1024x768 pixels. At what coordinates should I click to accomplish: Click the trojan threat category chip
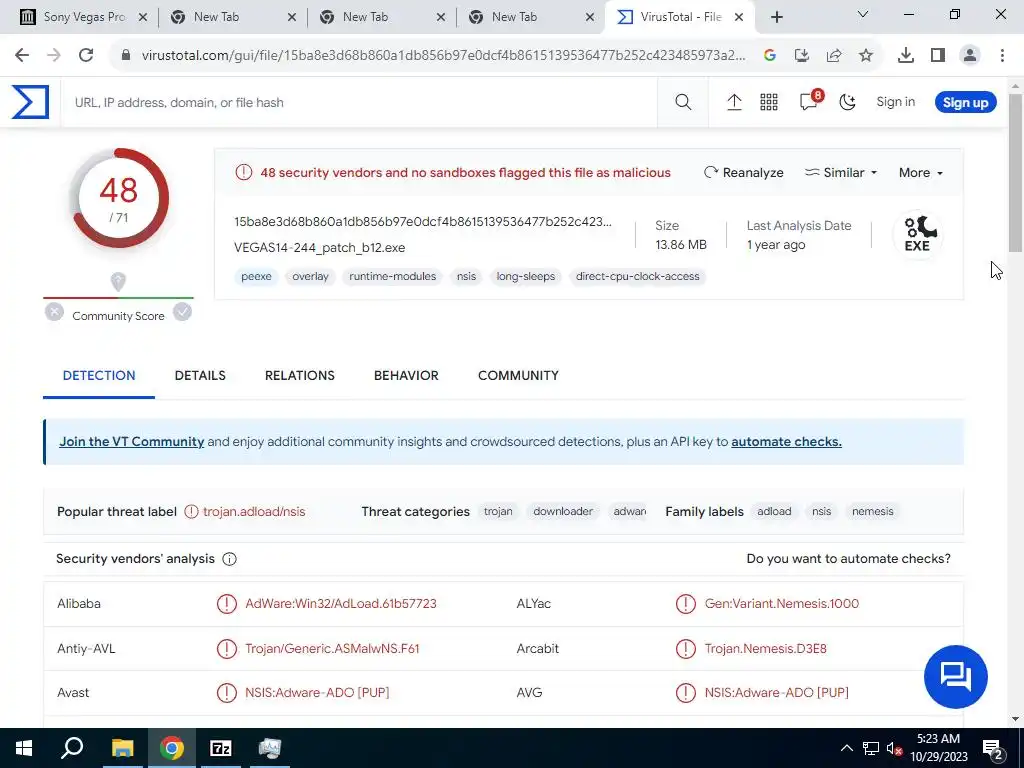pyautogui.click(x=498, y=511)
